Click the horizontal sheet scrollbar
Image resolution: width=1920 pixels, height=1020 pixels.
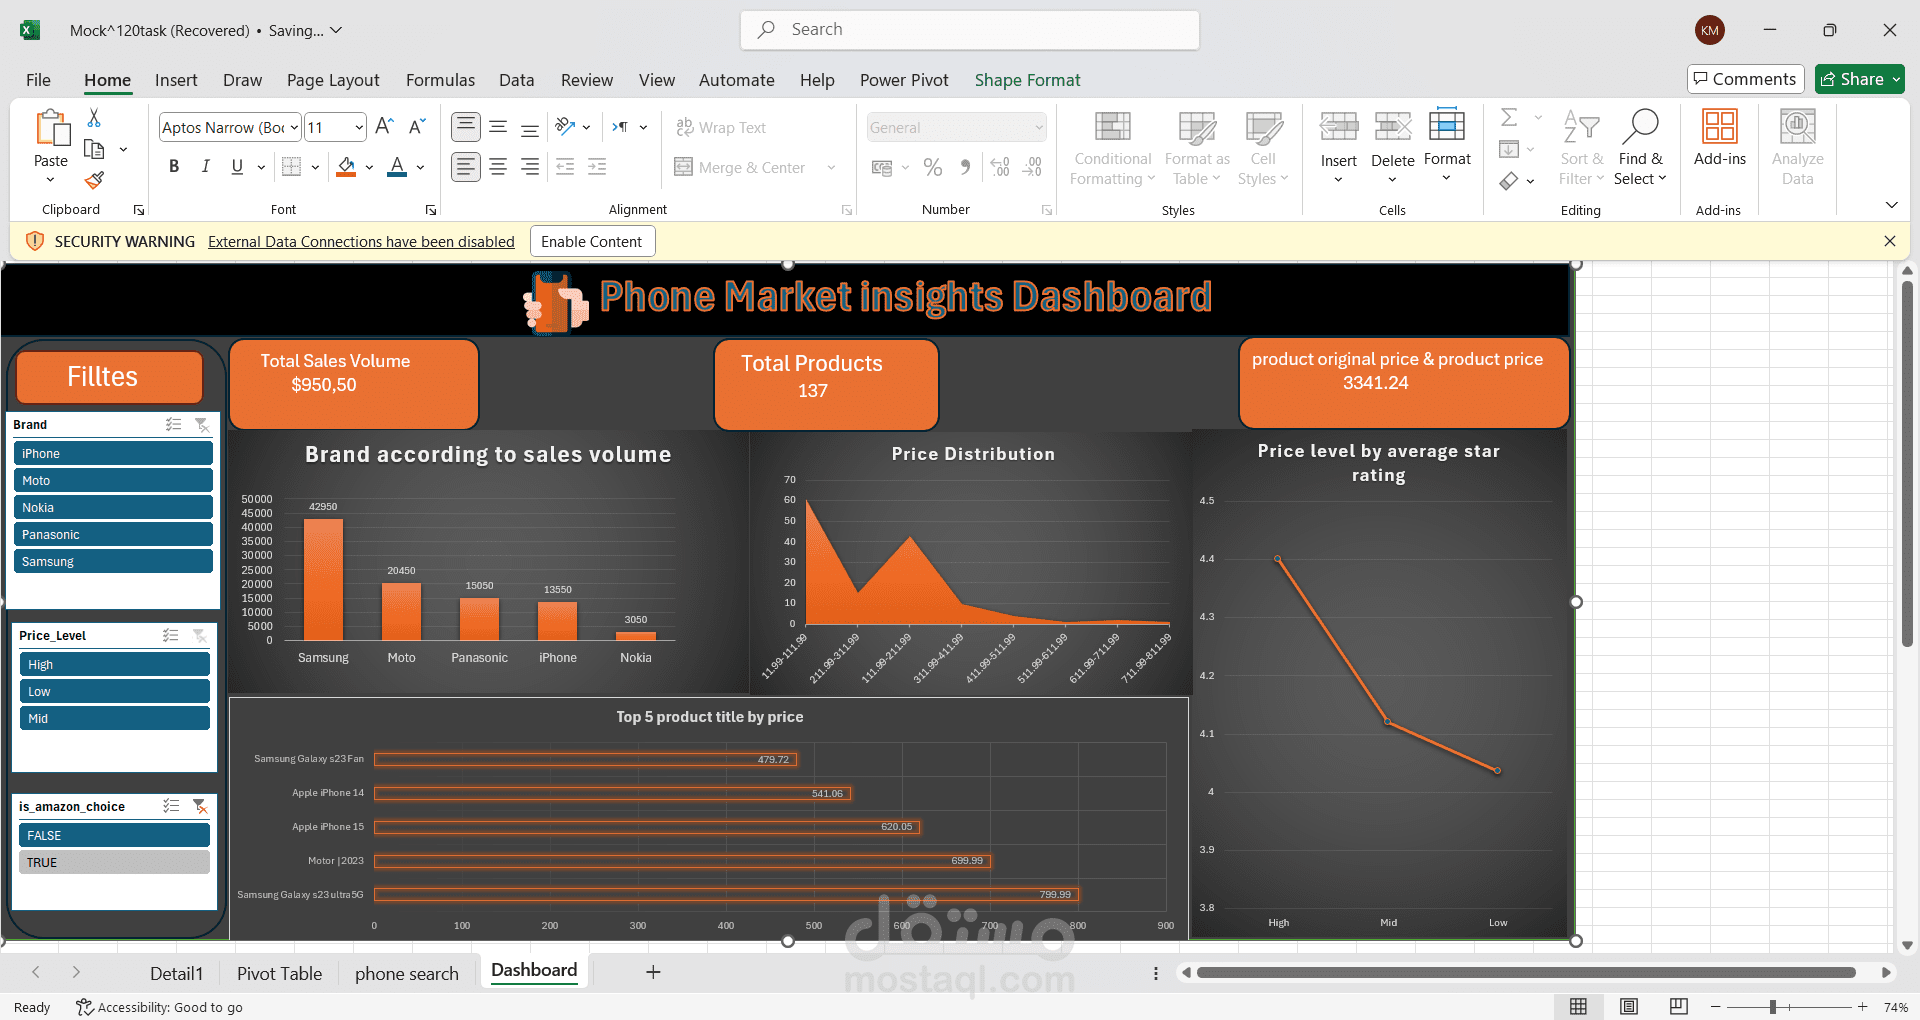click(1526, 972)
